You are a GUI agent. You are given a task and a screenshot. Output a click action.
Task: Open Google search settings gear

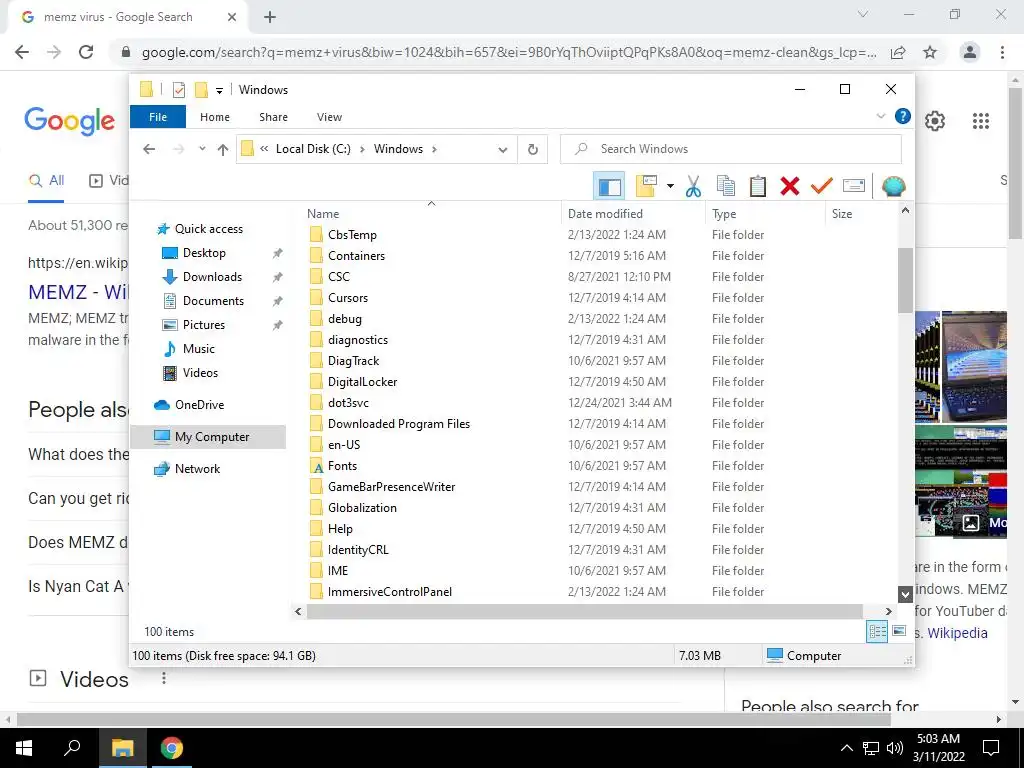click(935, 121)
